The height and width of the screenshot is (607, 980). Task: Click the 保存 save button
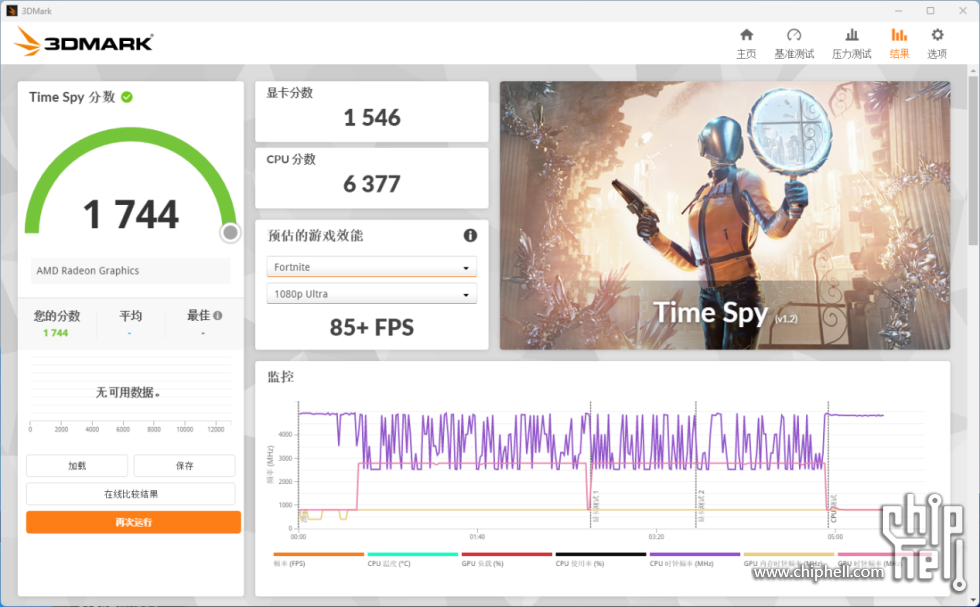tap(184, 466)
